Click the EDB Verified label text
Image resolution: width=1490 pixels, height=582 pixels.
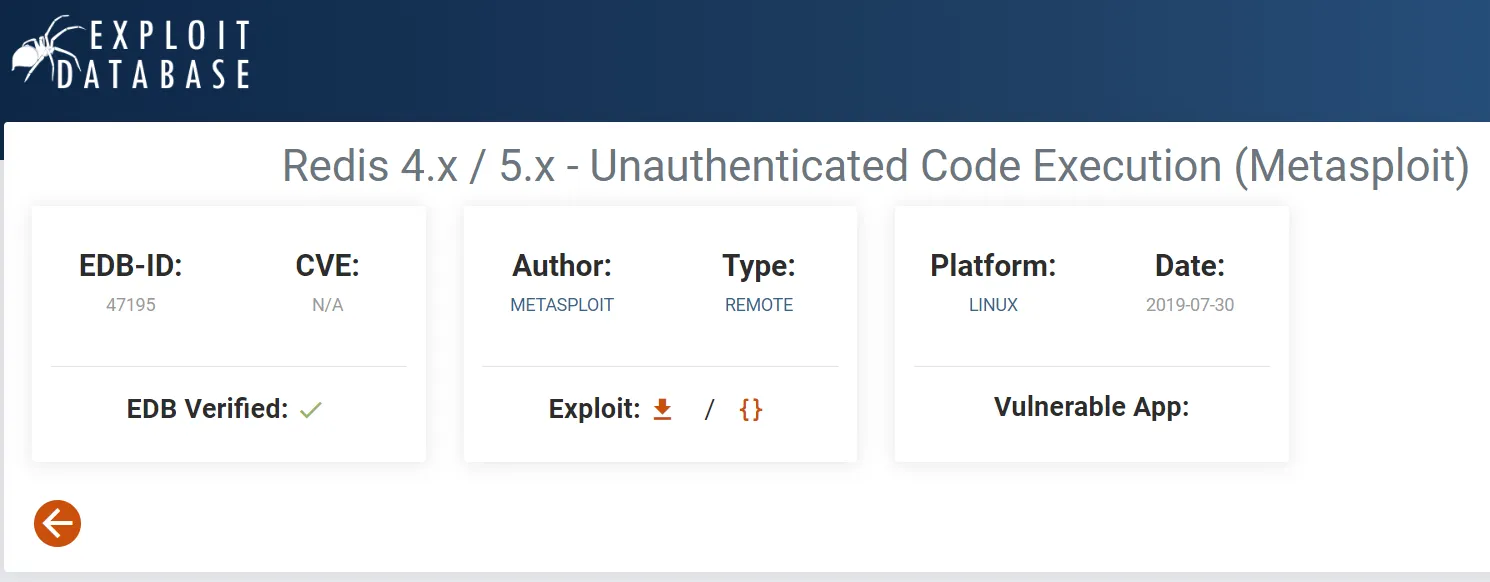207,409
